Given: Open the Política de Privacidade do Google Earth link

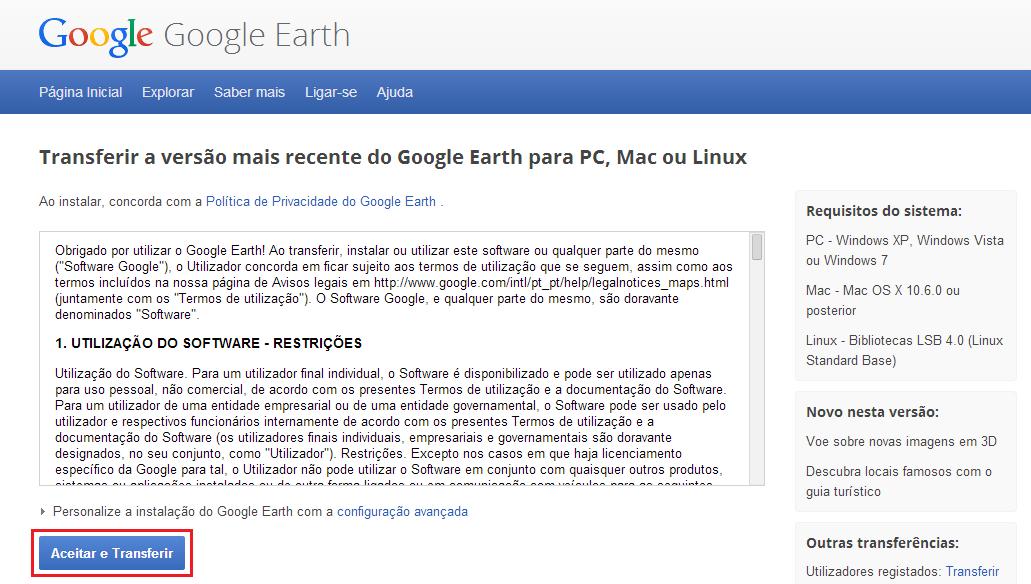Looking at the screenshot, I should [321, 201].
